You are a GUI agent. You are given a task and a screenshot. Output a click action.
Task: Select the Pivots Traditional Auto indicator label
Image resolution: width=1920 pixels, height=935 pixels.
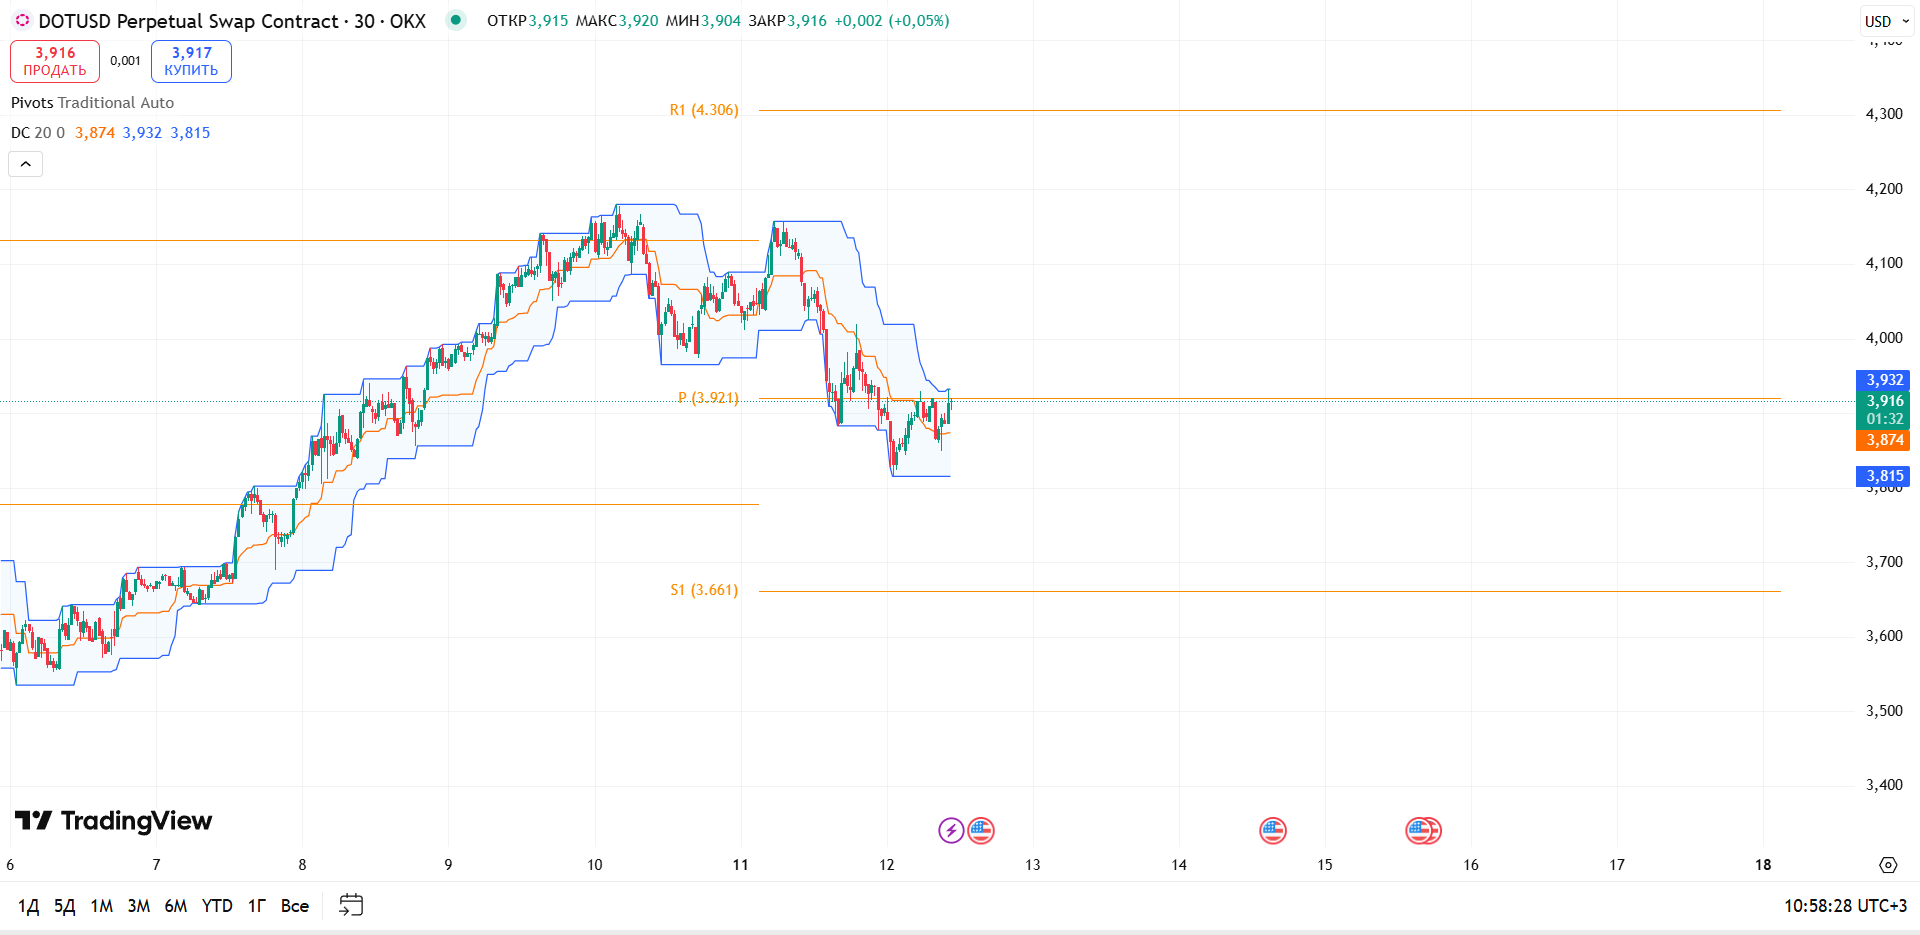[x=92, y=103]
